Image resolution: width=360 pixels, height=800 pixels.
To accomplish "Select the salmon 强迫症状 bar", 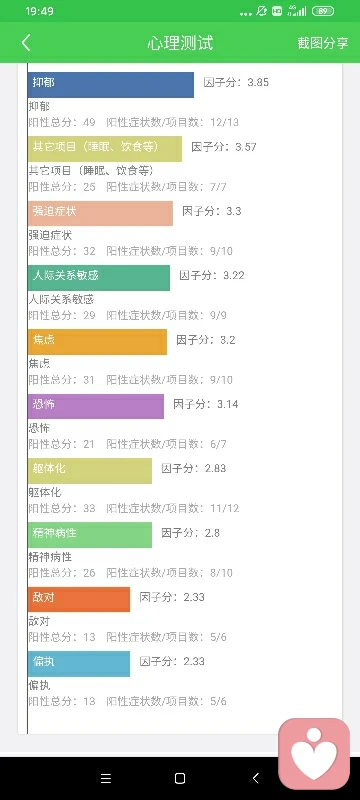I will tap(100, 213).
